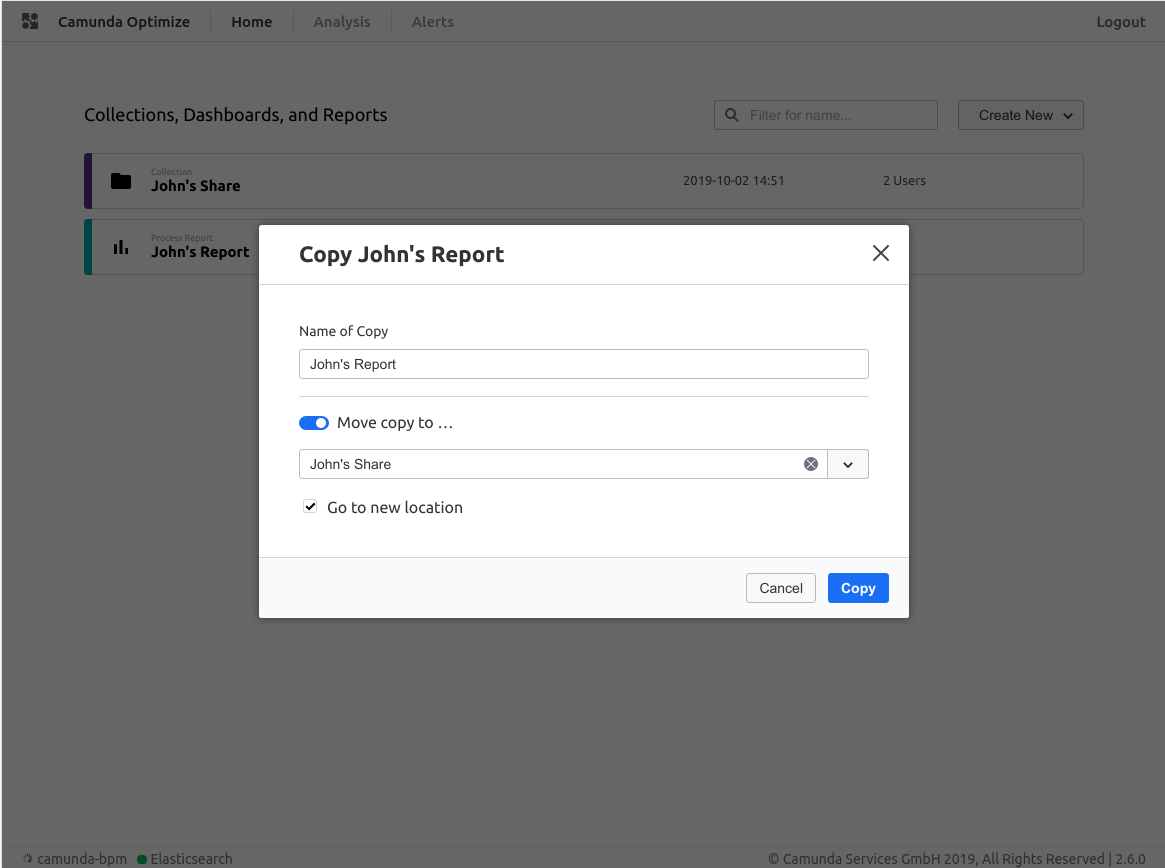The height and width of the screenshot is (868, 1165).
Task: Uncheck Go to new location
Action: pyautogui.click(x=310, y=506)
